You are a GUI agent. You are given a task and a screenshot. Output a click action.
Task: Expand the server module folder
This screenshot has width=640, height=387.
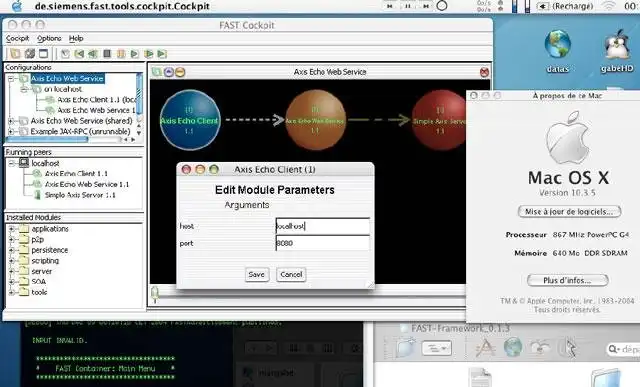coord(11,271)
